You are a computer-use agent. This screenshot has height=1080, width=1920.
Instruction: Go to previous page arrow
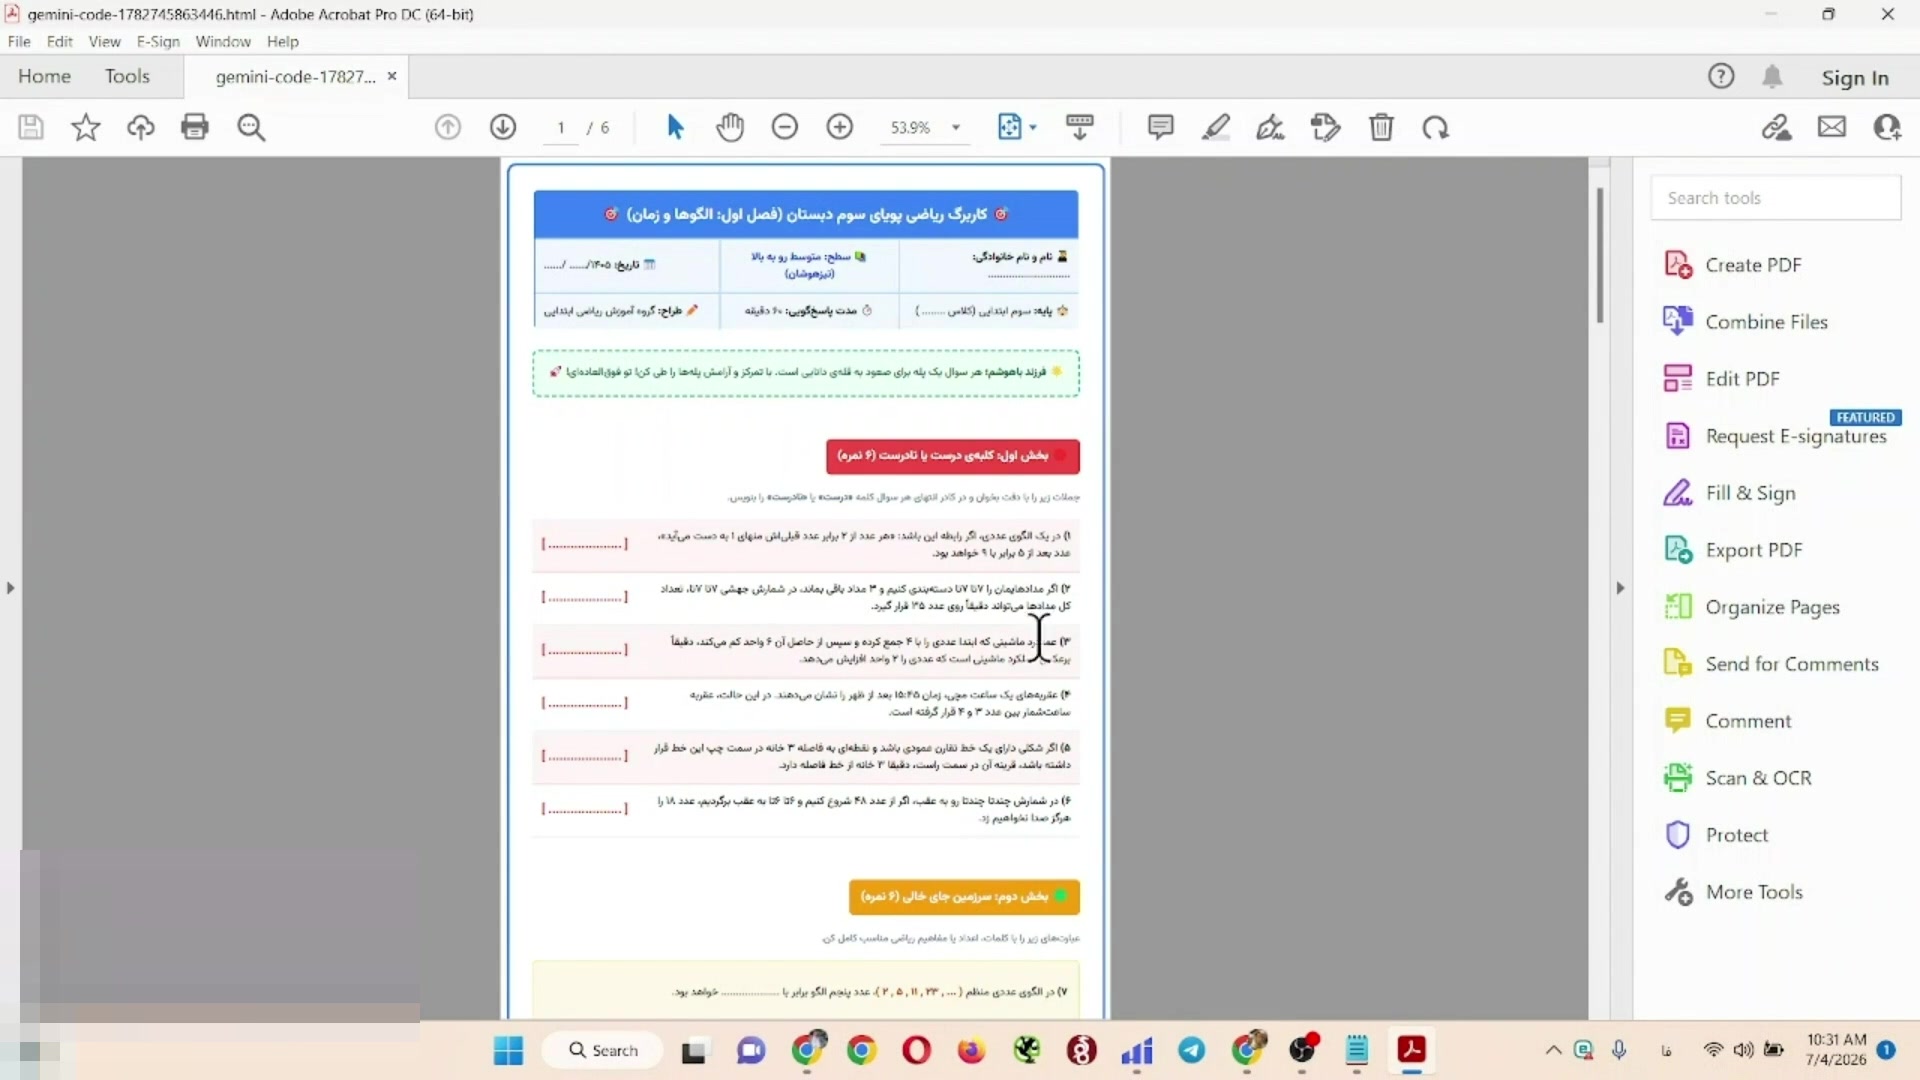(x=448, y=127)
